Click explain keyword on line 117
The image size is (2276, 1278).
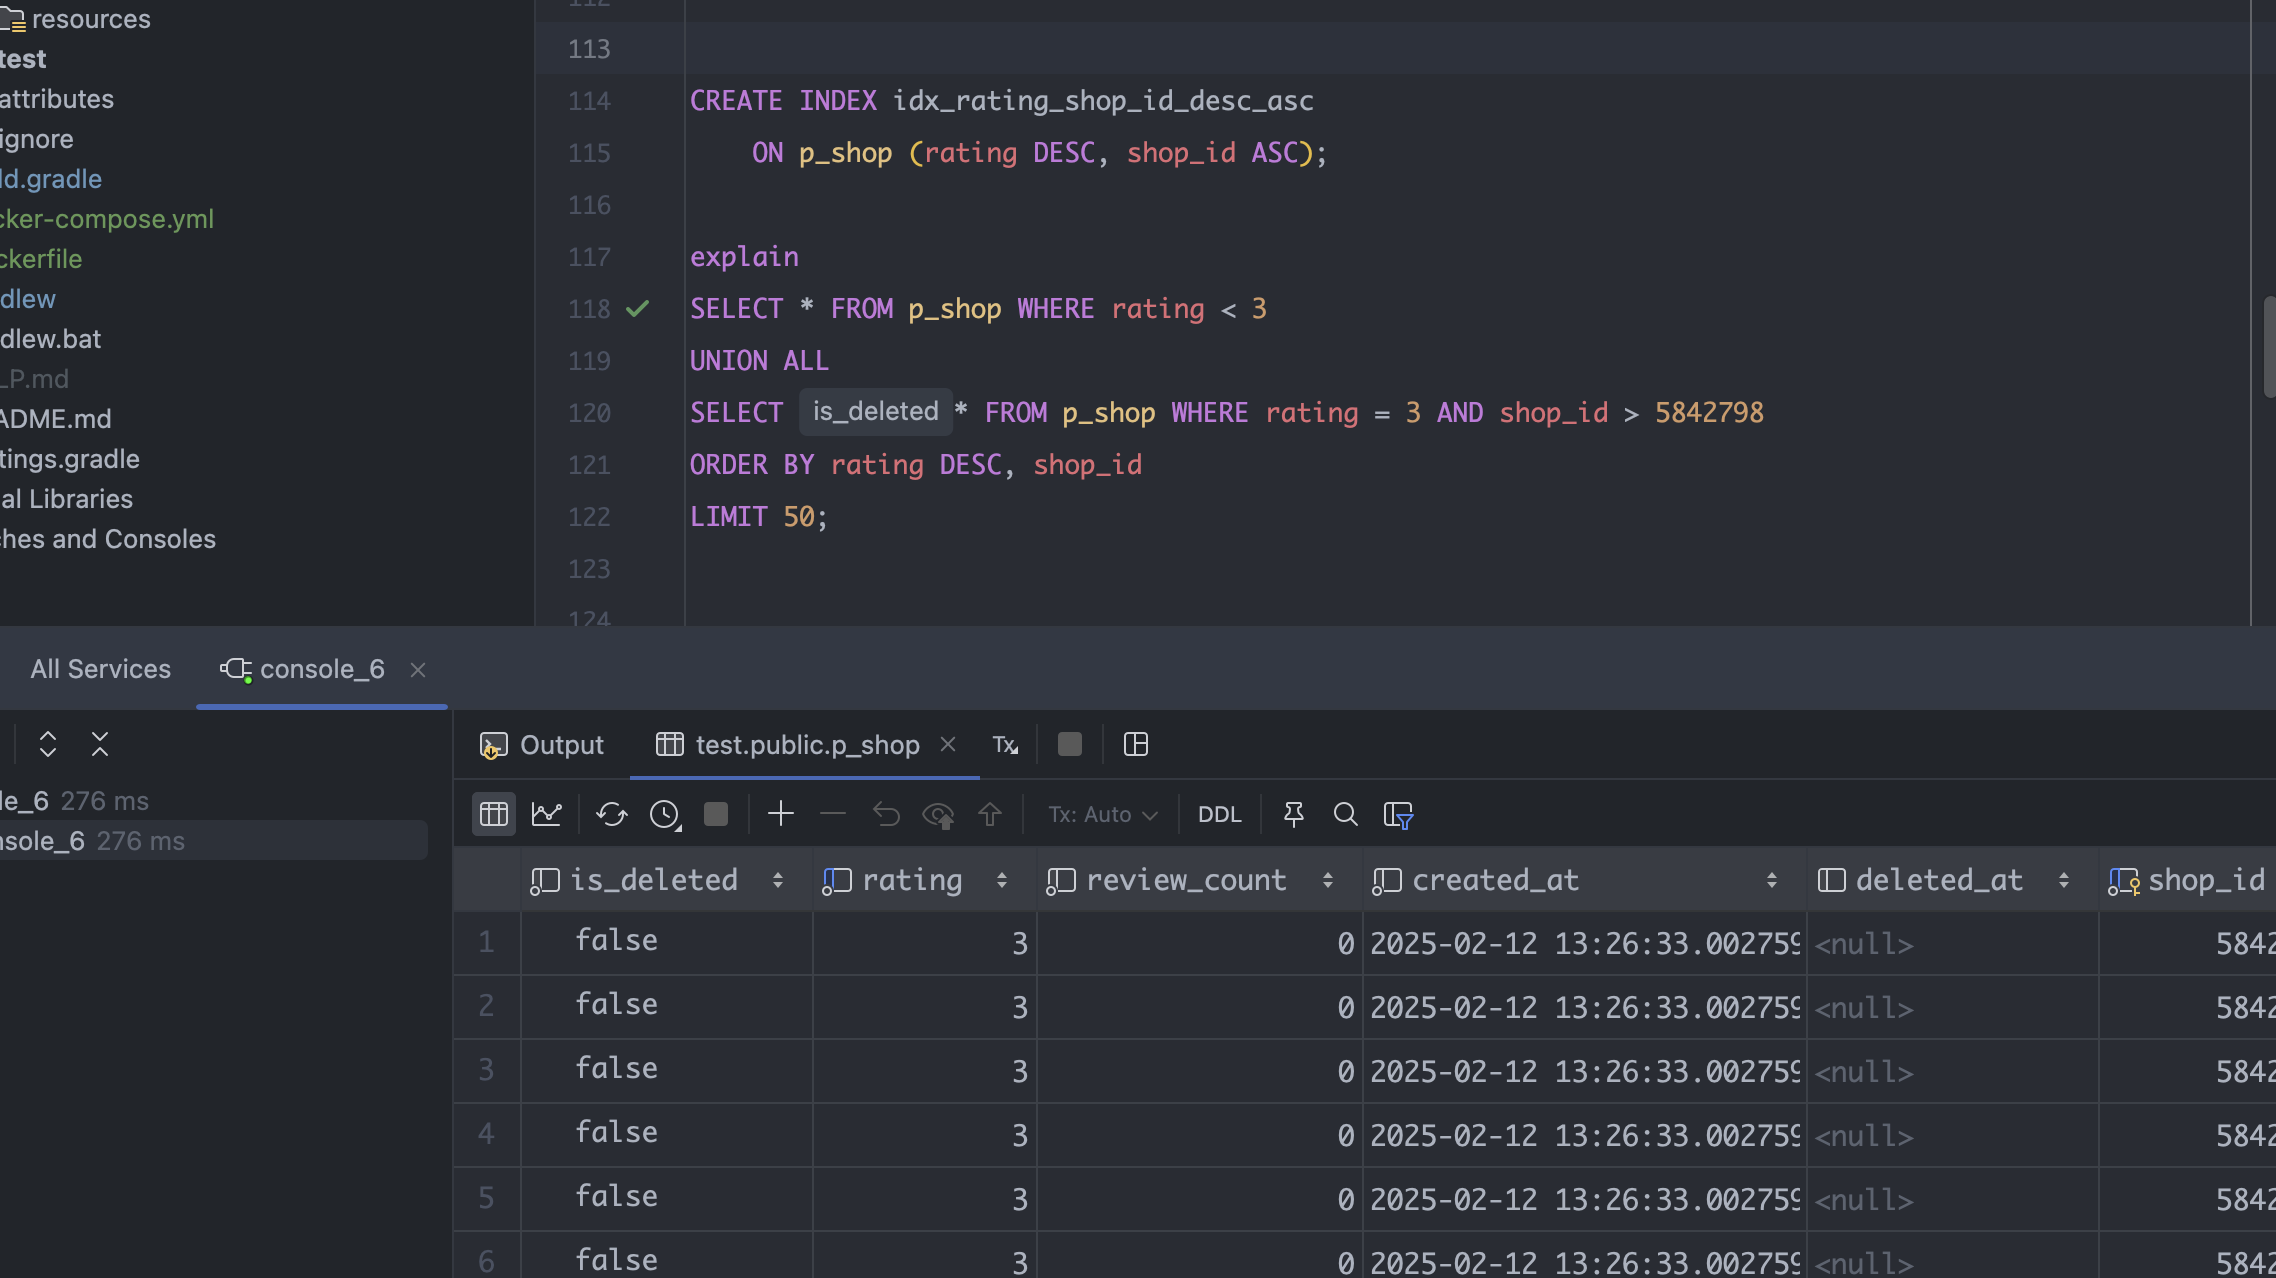click(744, 257)
